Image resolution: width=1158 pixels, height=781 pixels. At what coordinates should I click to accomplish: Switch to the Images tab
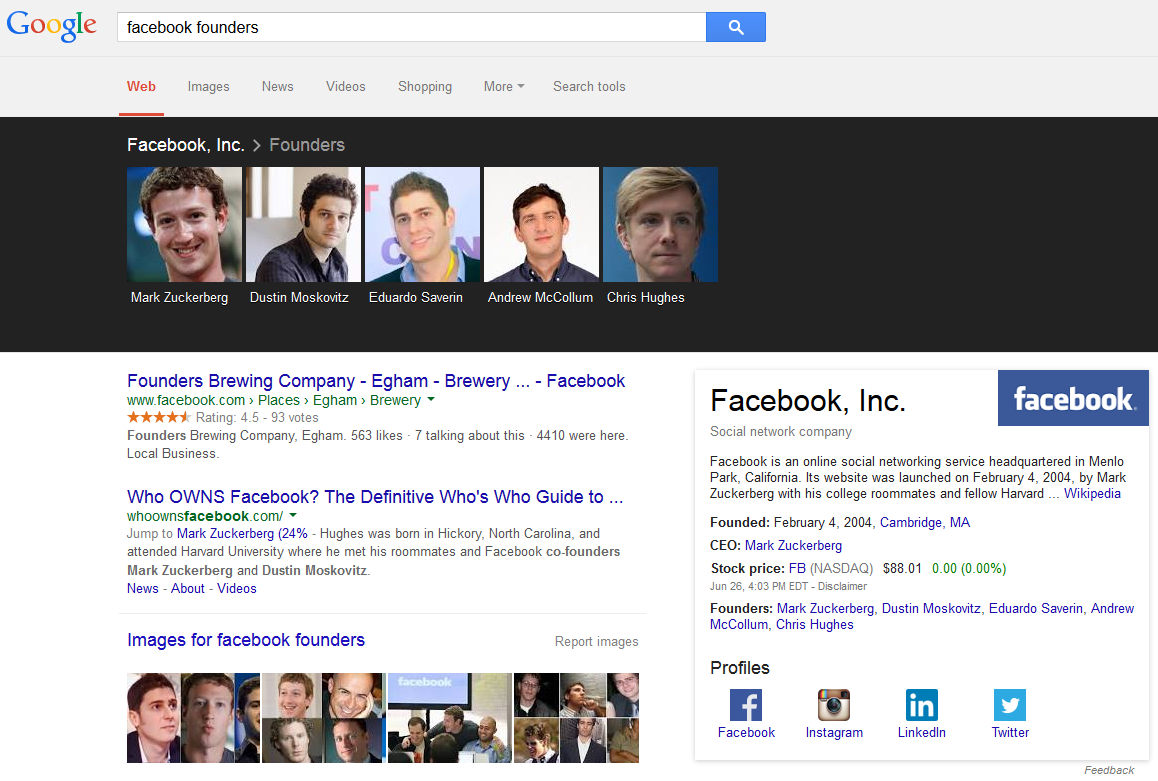coord(208,87)
